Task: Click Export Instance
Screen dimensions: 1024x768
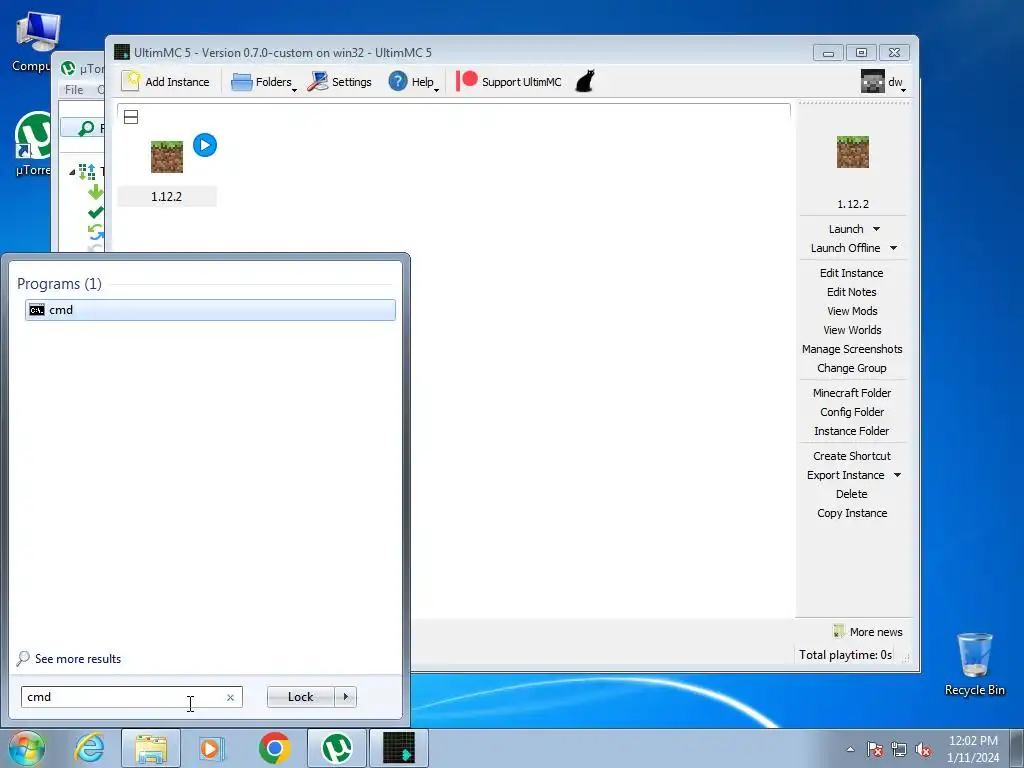Action: tap(845, 475)
